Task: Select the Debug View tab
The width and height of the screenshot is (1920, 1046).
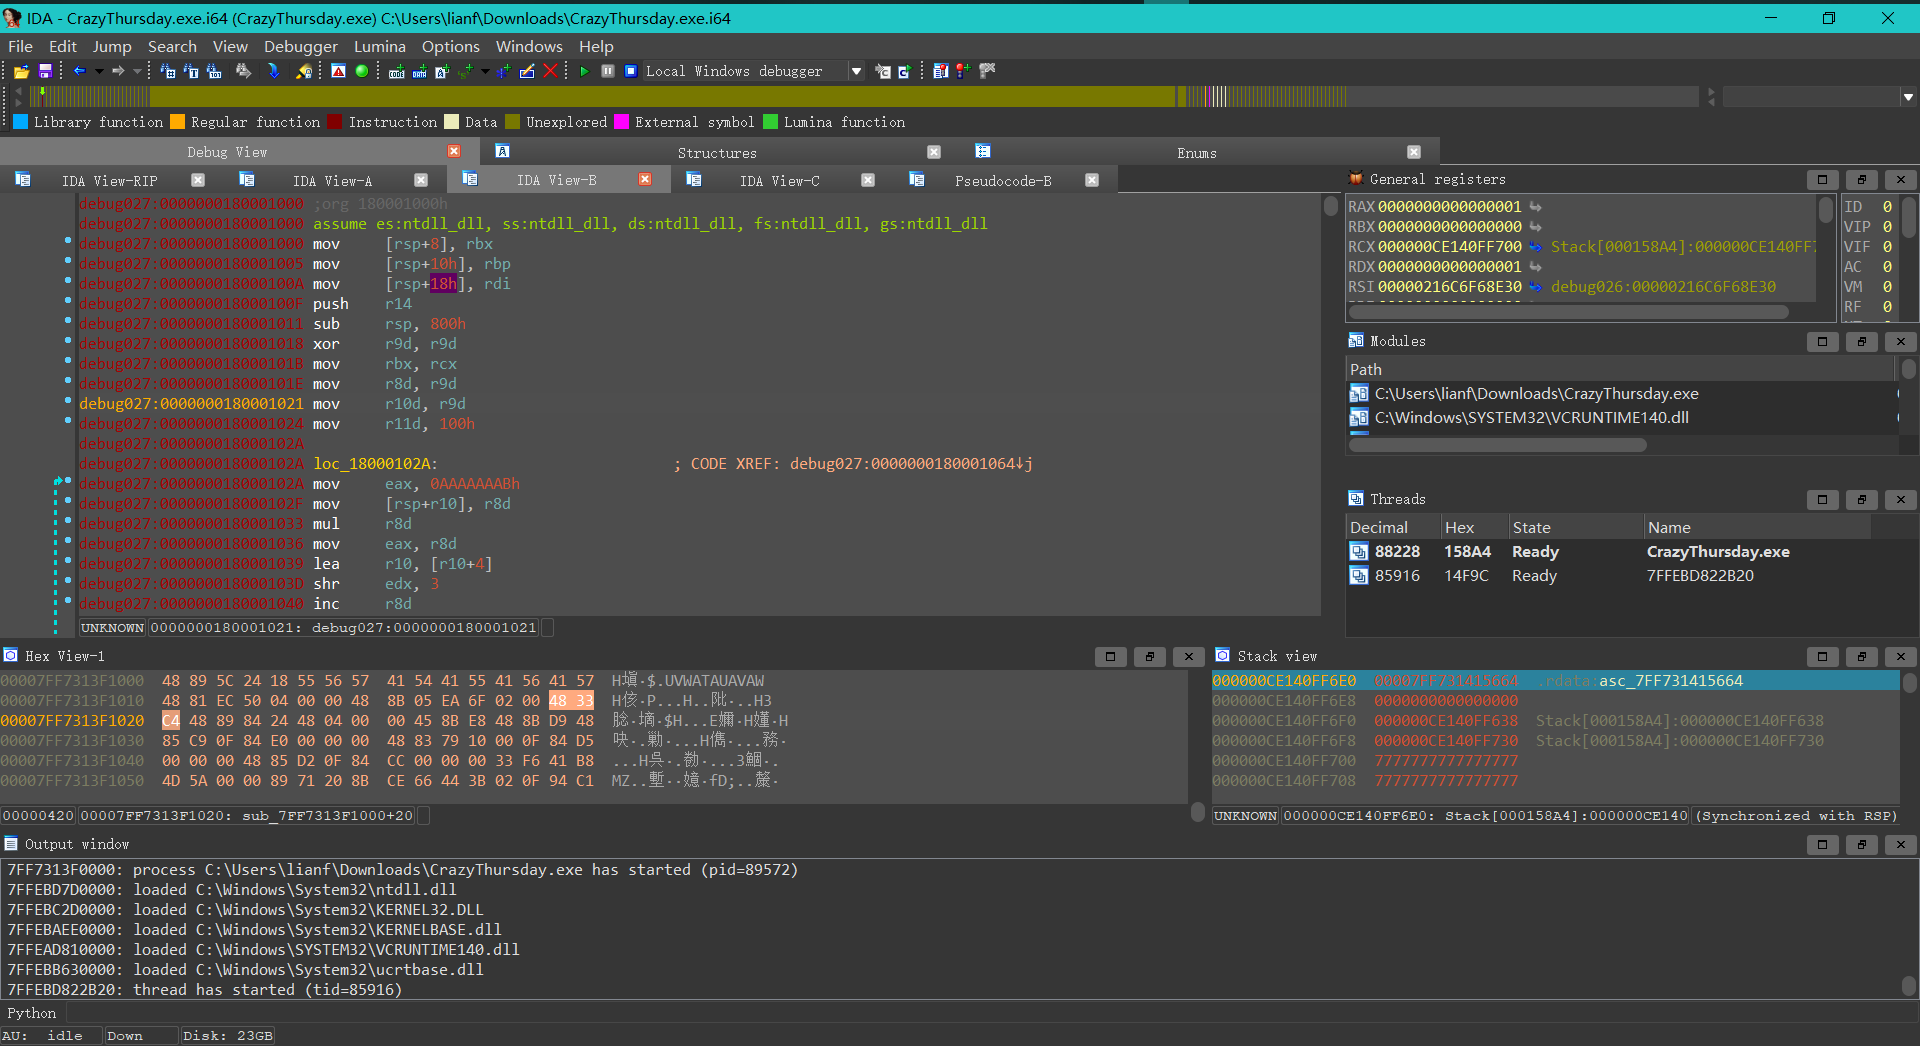Action: (x=227, y=152)
